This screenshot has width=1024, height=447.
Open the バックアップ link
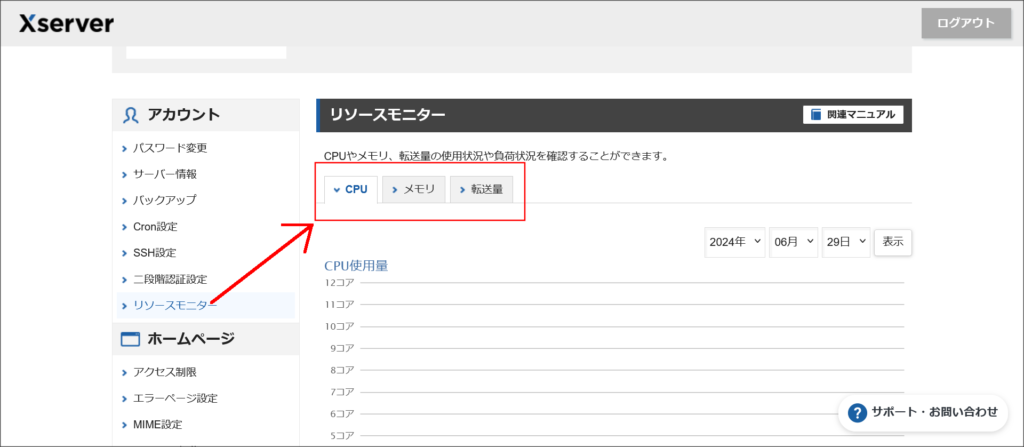(165, 200)
